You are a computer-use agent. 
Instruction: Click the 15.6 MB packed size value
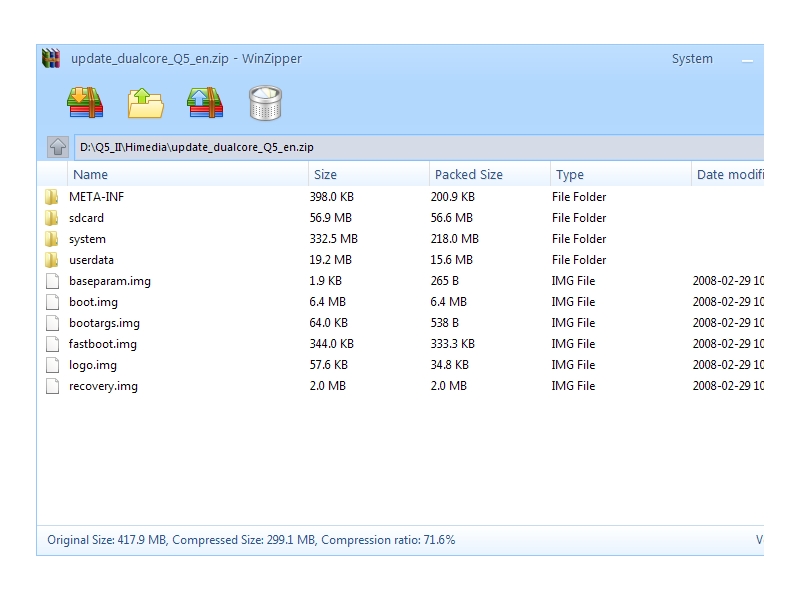(452, 260)
